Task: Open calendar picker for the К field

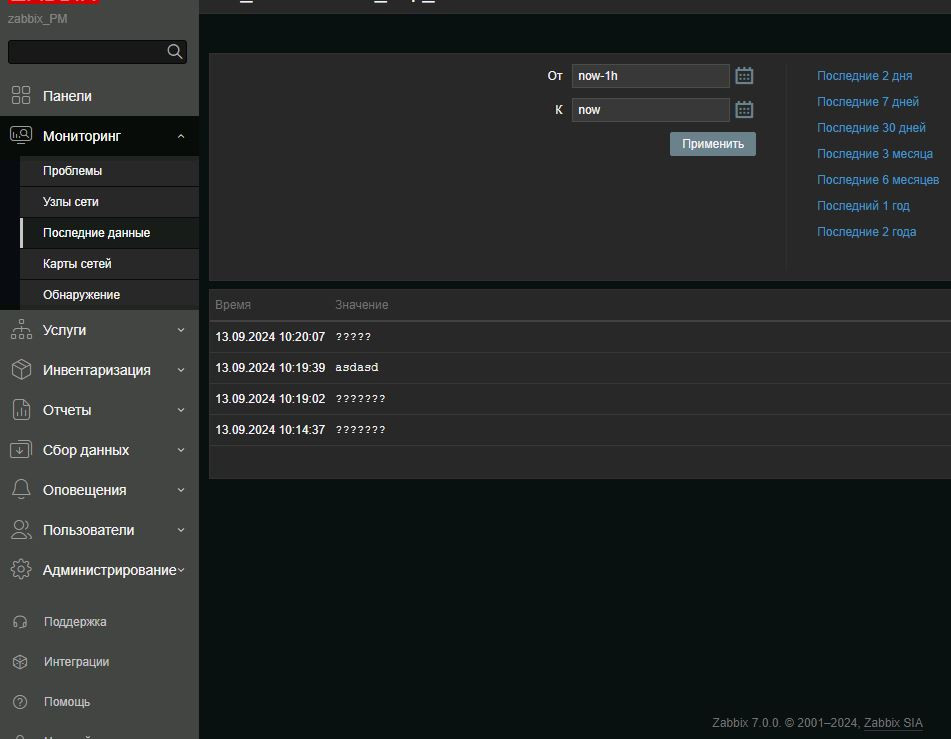Action: pos(744,110)
